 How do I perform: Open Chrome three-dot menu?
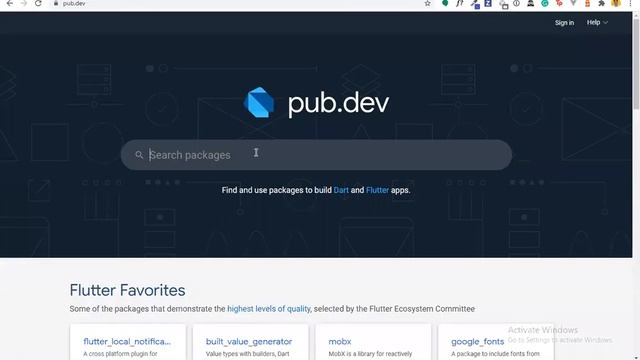pyautogui.click(x=630, y=3)
